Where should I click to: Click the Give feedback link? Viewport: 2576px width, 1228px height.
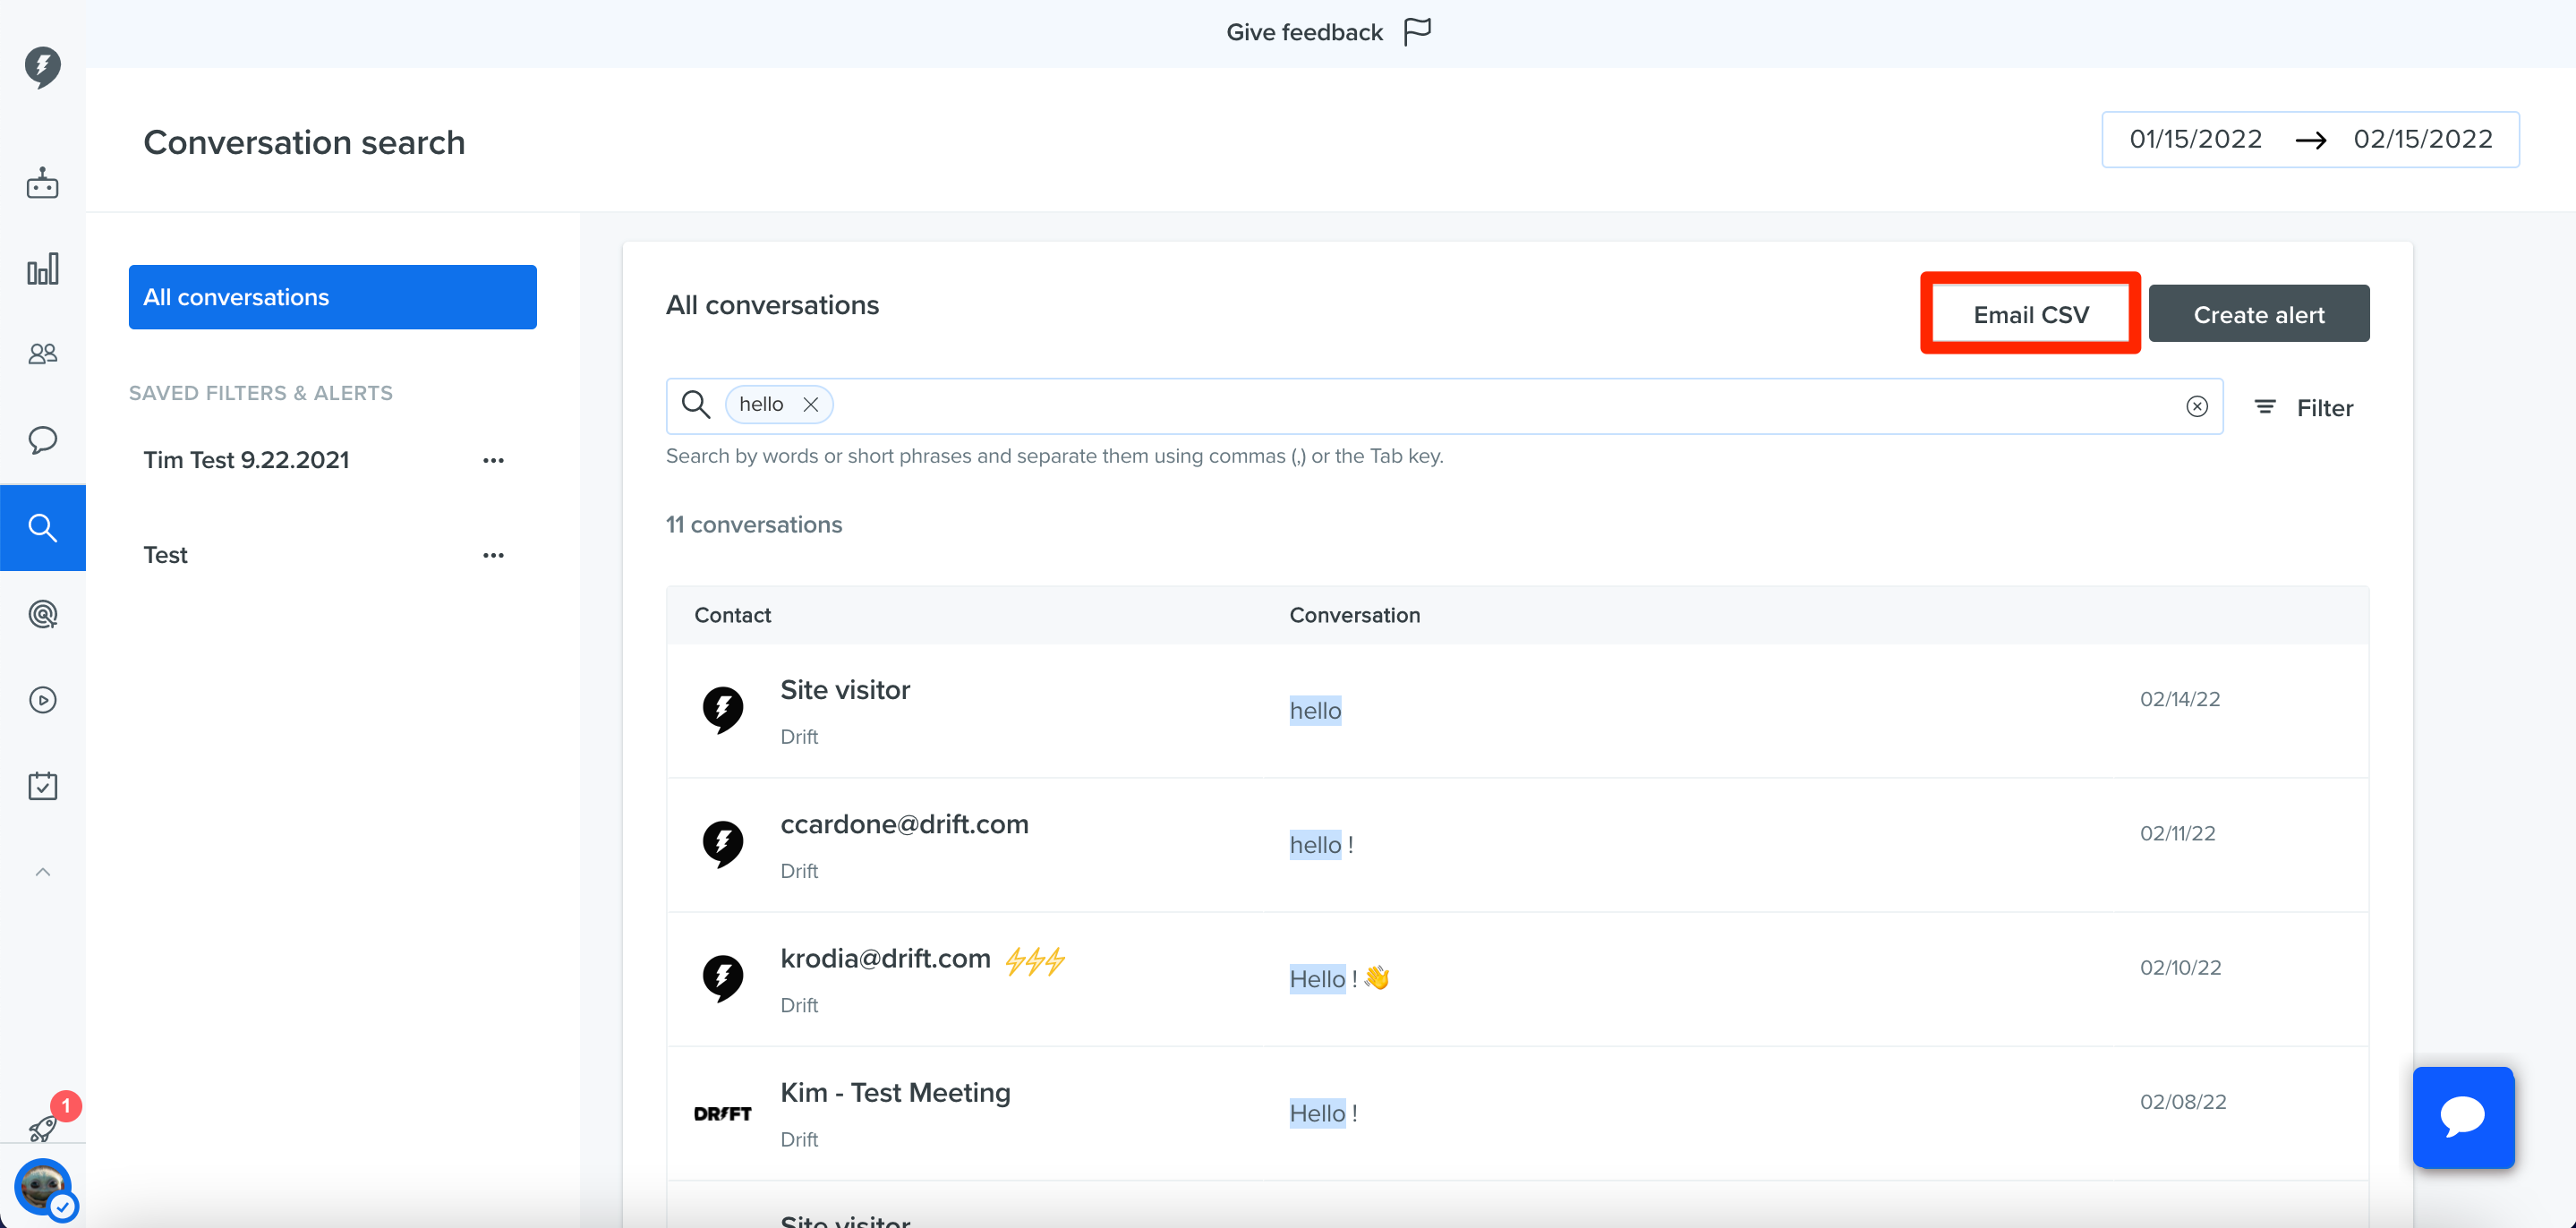(1304, 32)
